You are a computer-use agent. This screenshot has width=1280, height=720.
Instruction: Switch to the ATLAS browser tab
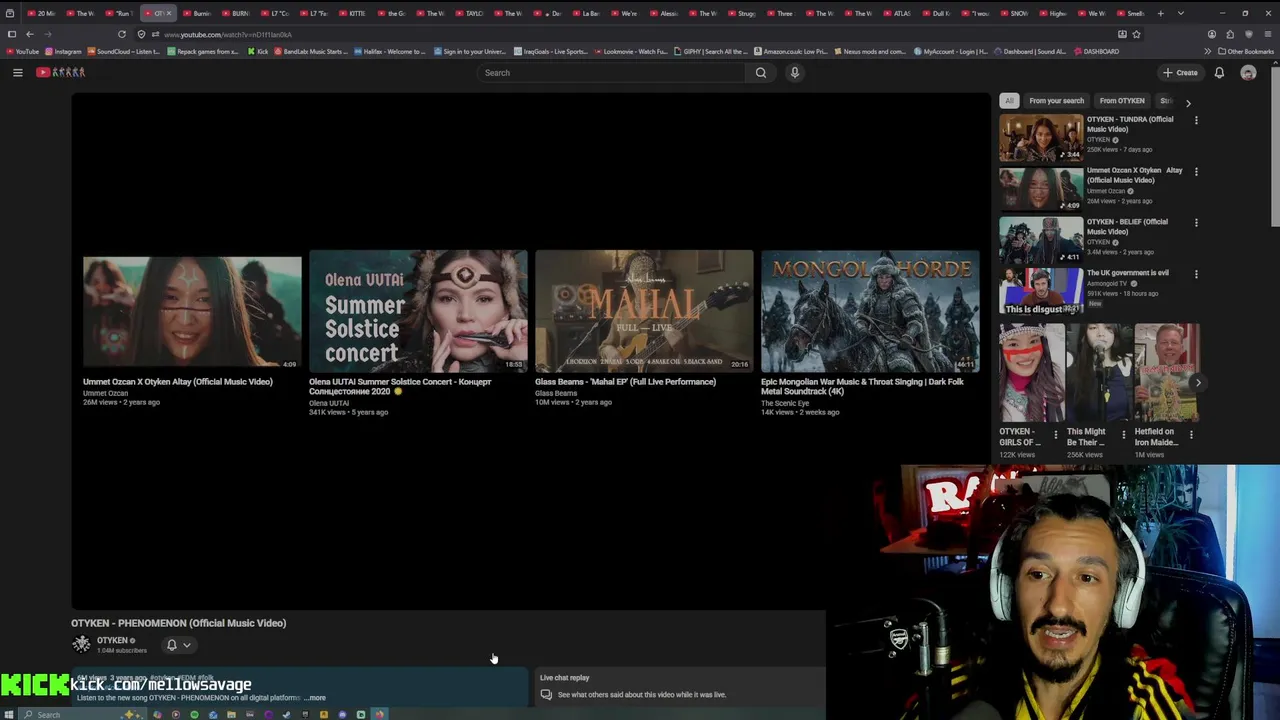(897, 13)
